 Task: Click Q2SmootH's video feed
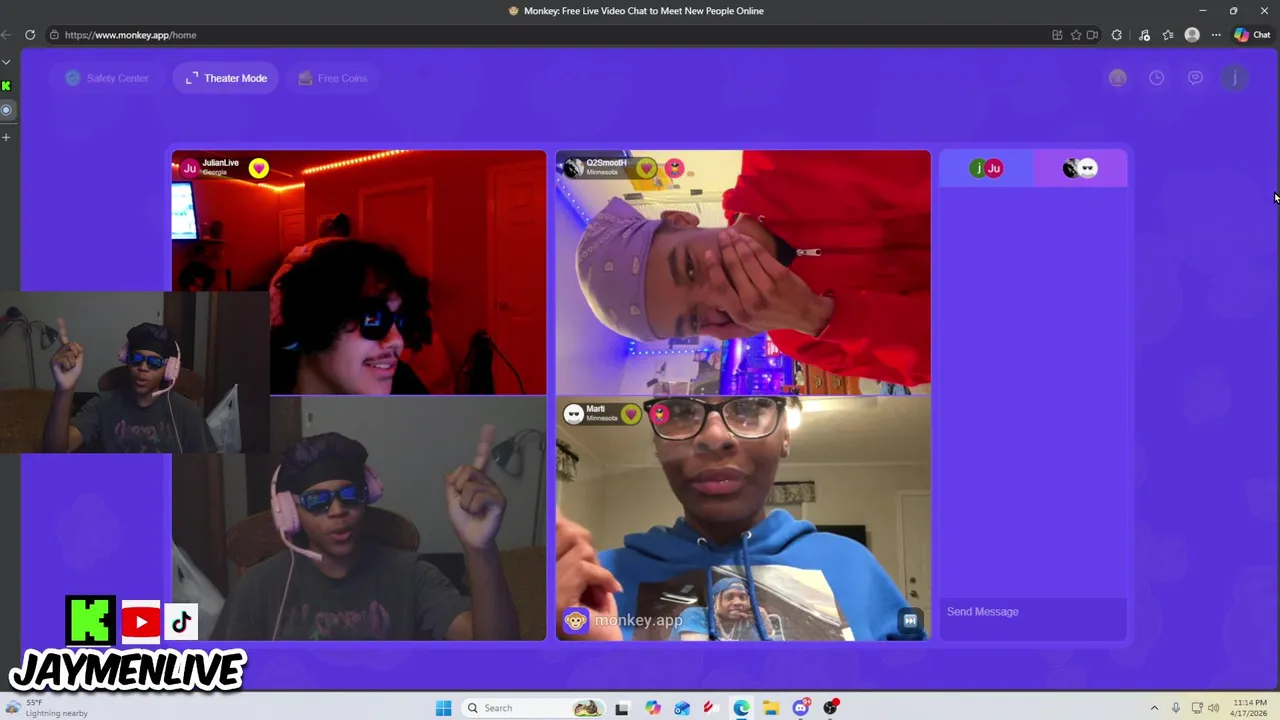(x=743, y=272)
